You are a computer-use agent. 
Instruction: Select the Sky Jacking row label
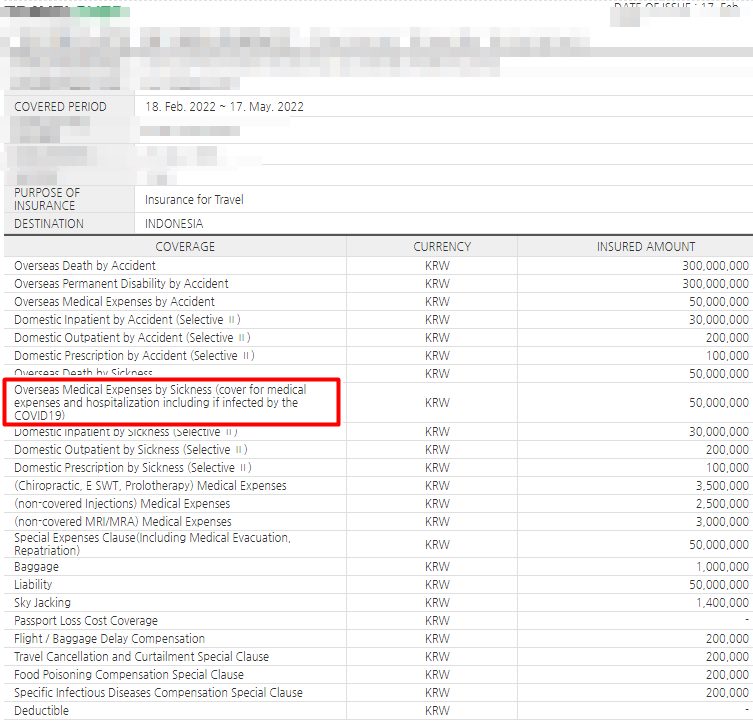(x=42, y=602)
